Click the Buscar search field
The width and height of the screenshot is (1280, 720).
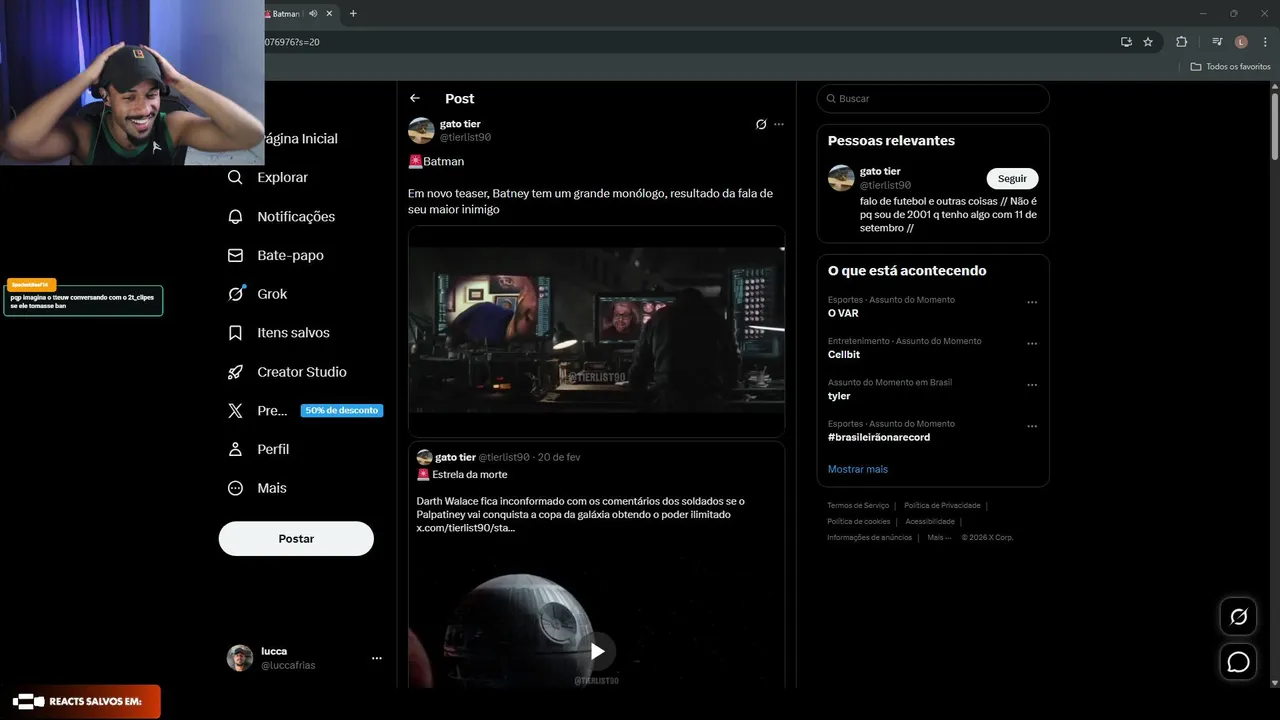(x=933, y=98)
